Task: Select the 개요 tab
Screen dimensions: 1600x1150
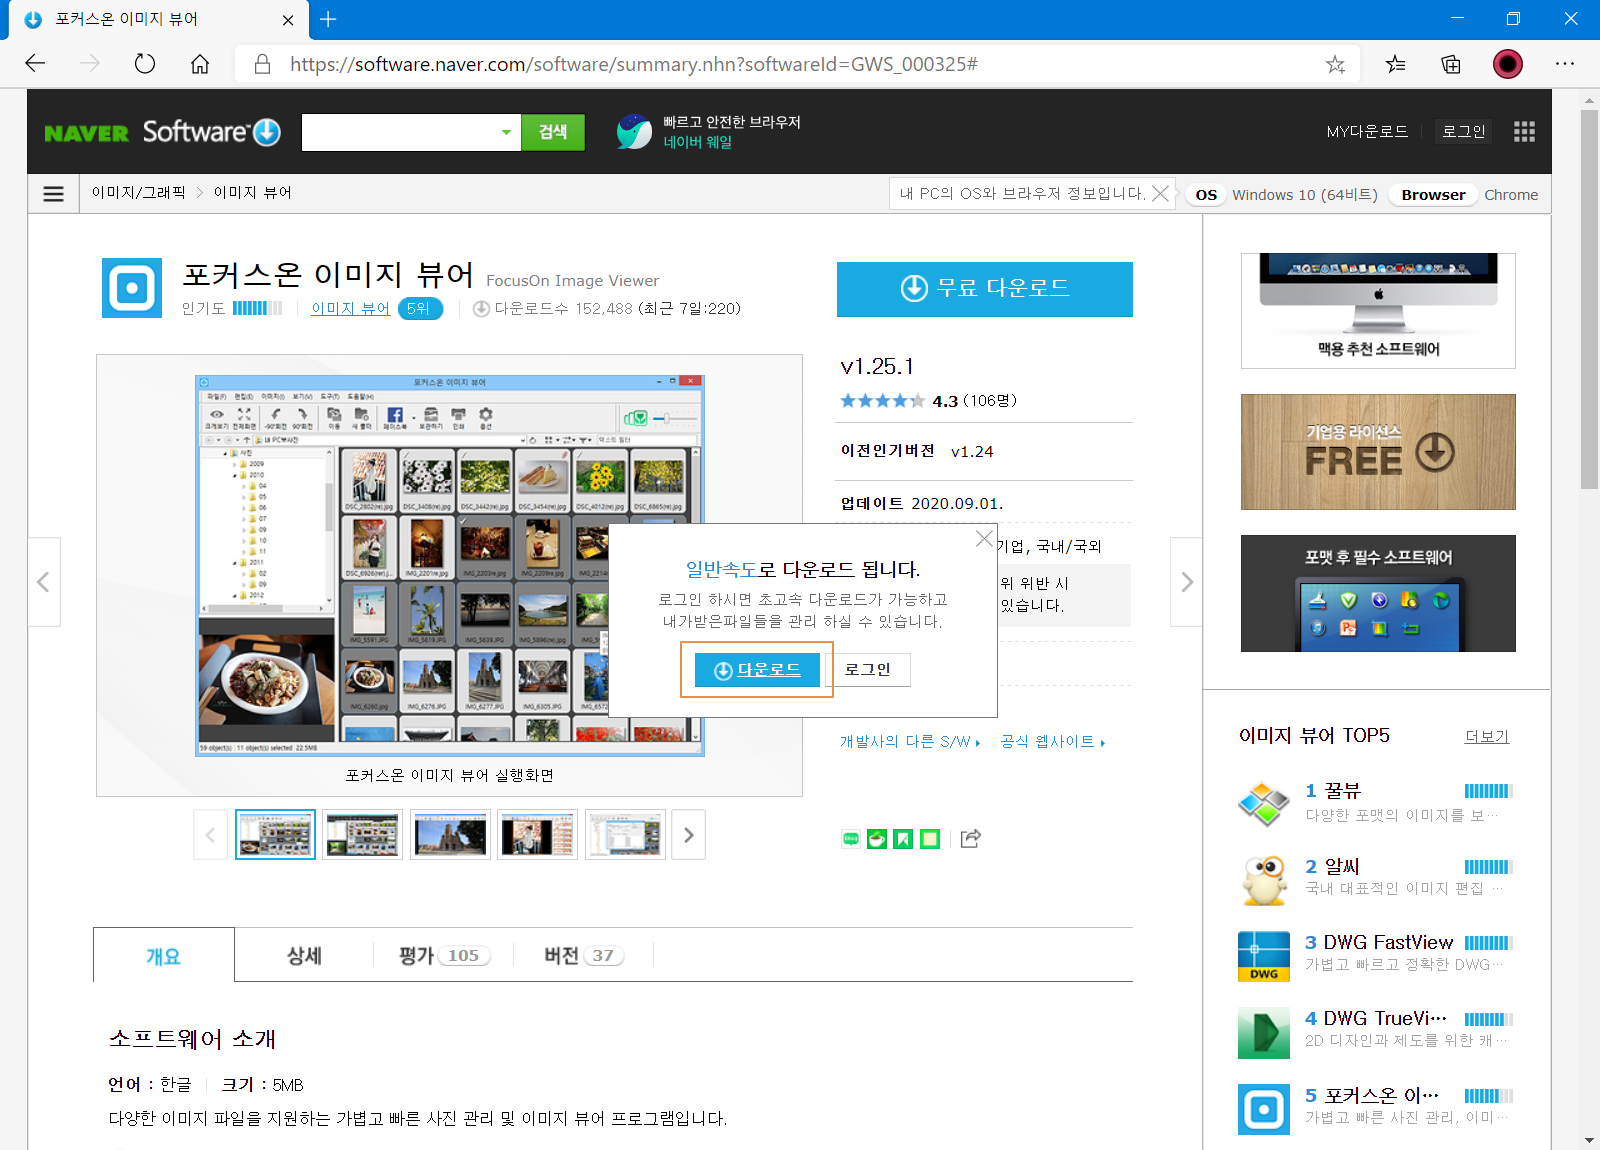Action: (x=164, y=956)
